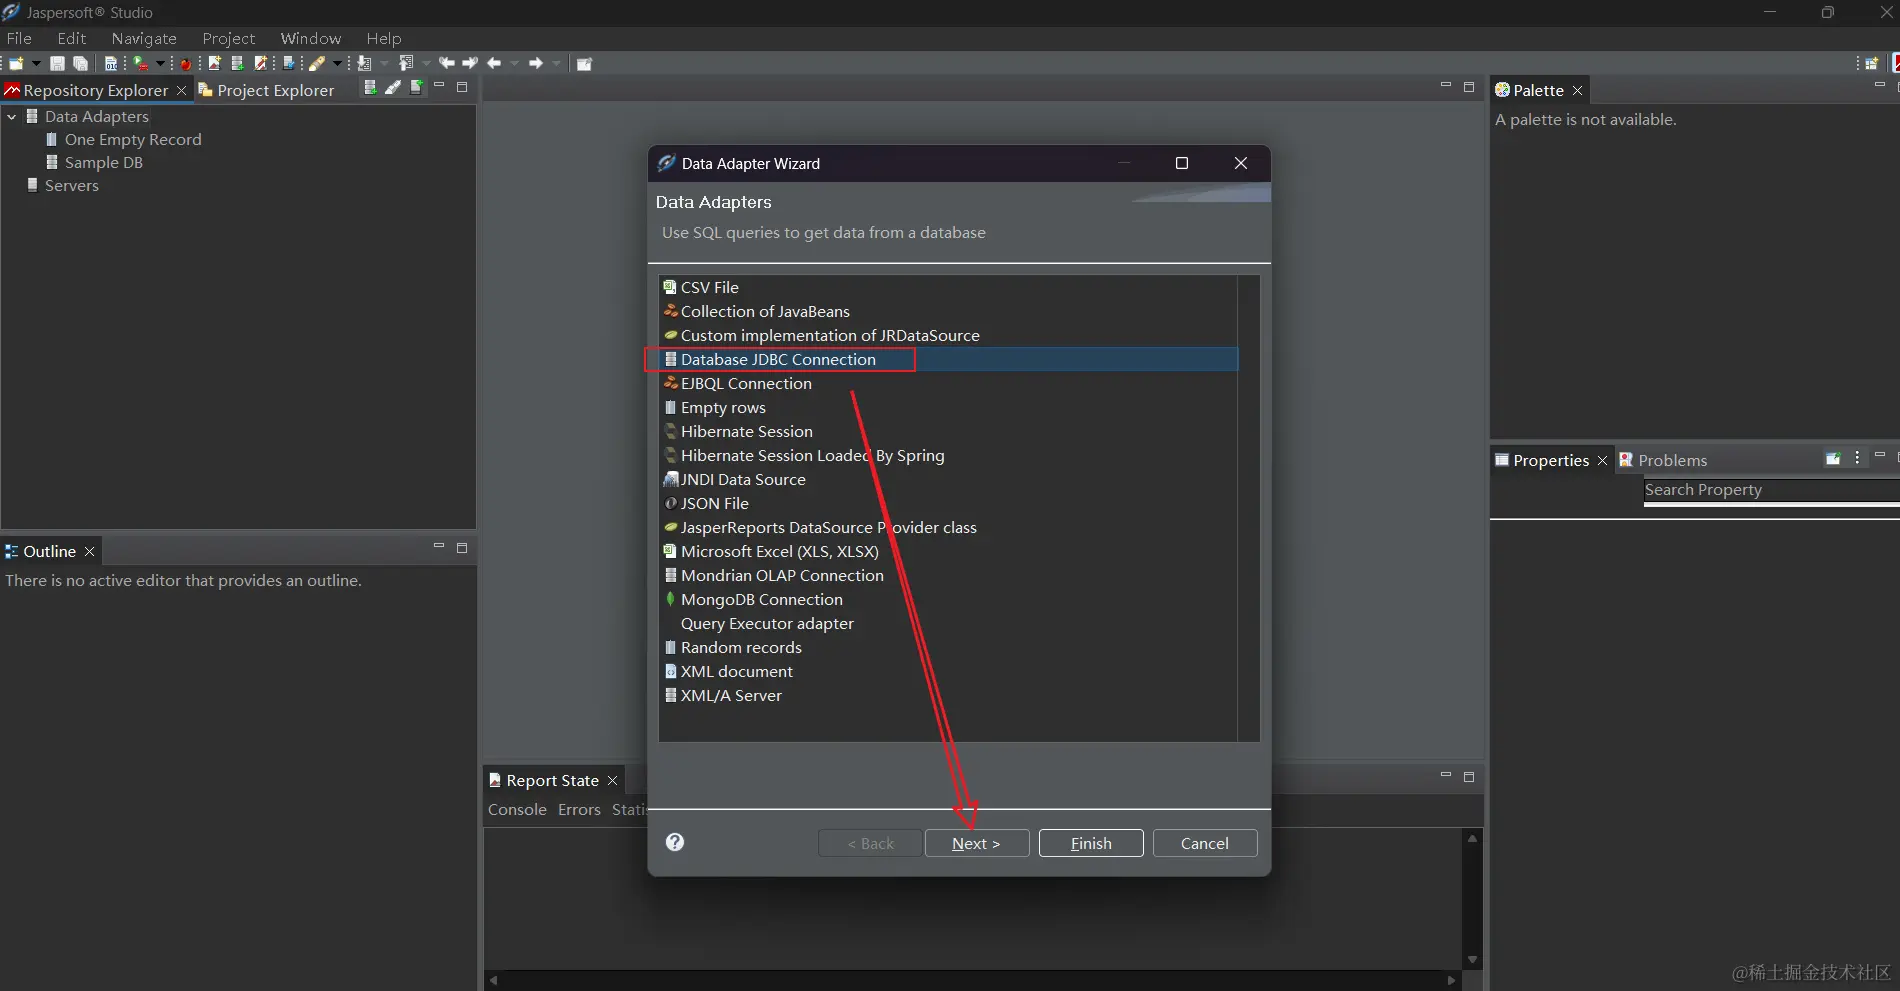Click Create server connection icon in Repository Explorer
Image resolution: width=1900 pixels, height=991 pixels.
(416, 87)
